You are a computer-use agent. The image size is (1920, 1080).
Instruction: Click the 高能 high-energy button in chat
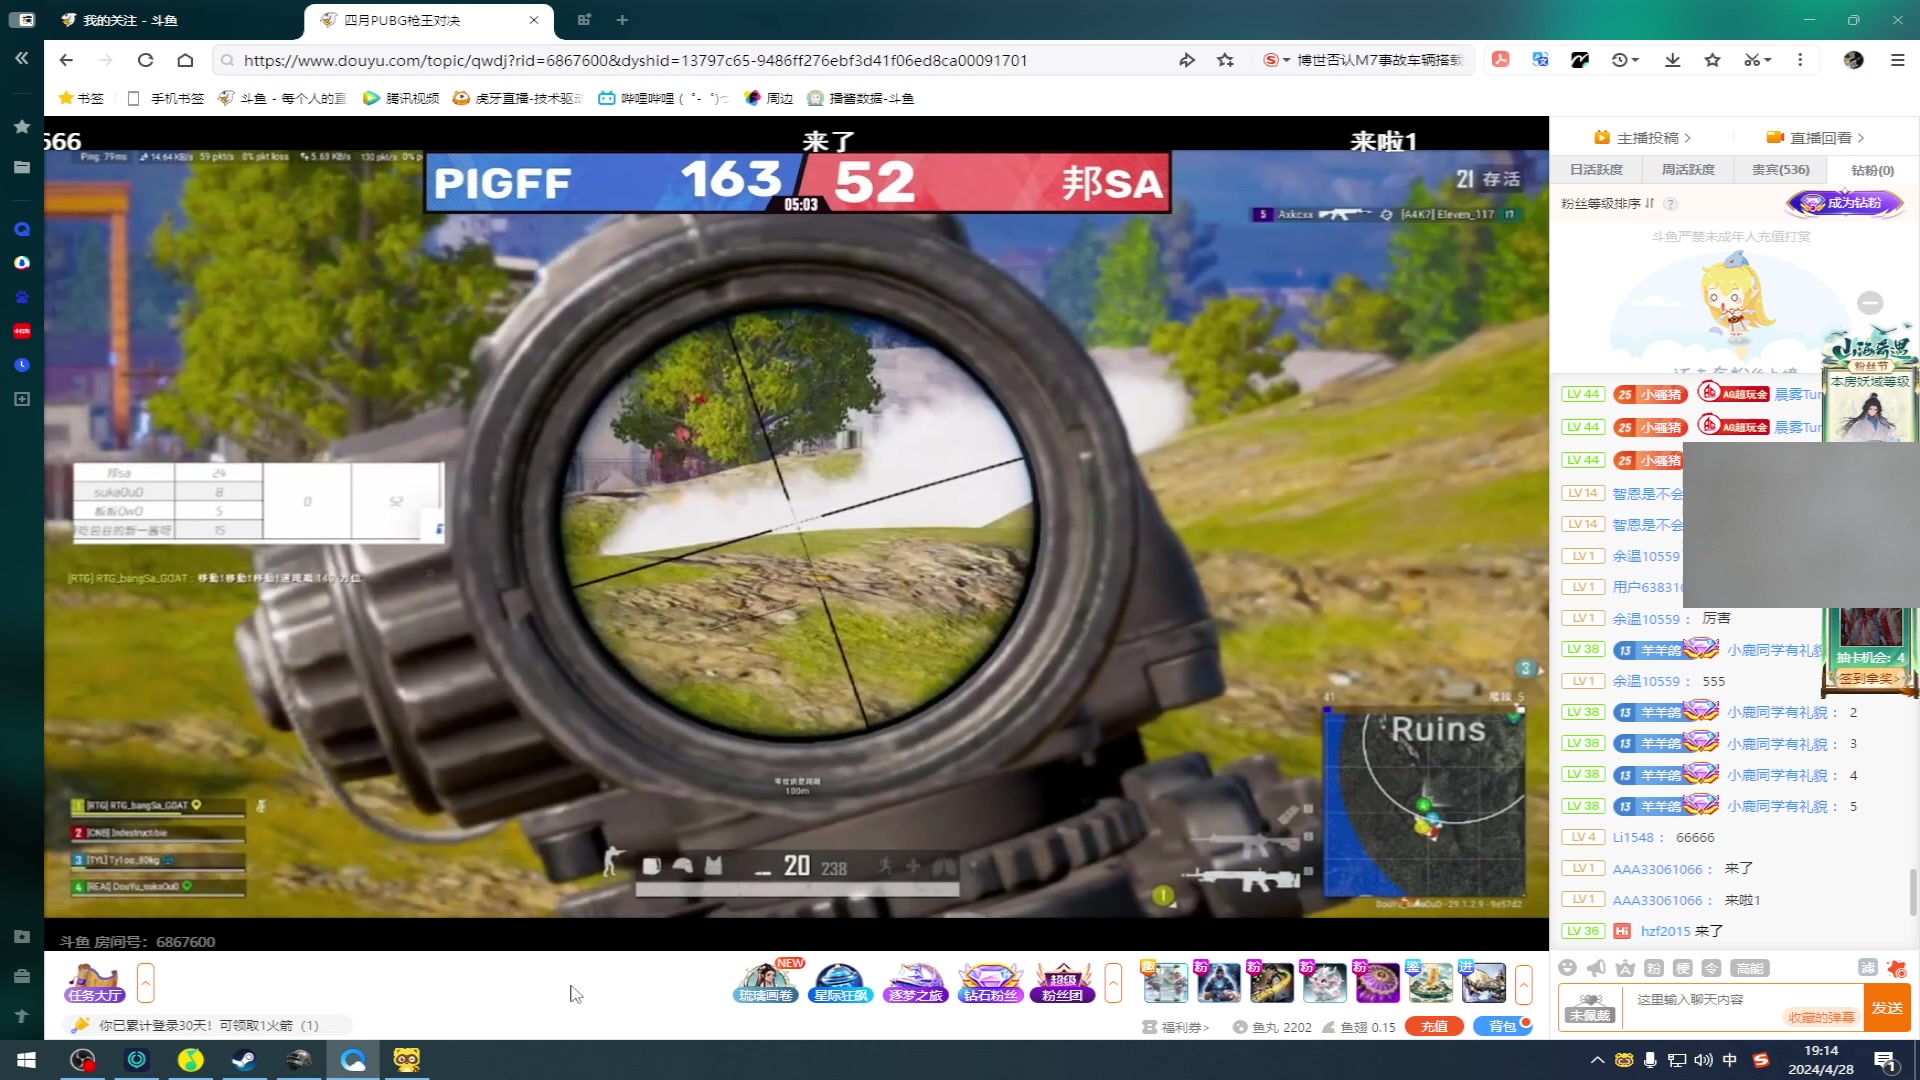1750,968
